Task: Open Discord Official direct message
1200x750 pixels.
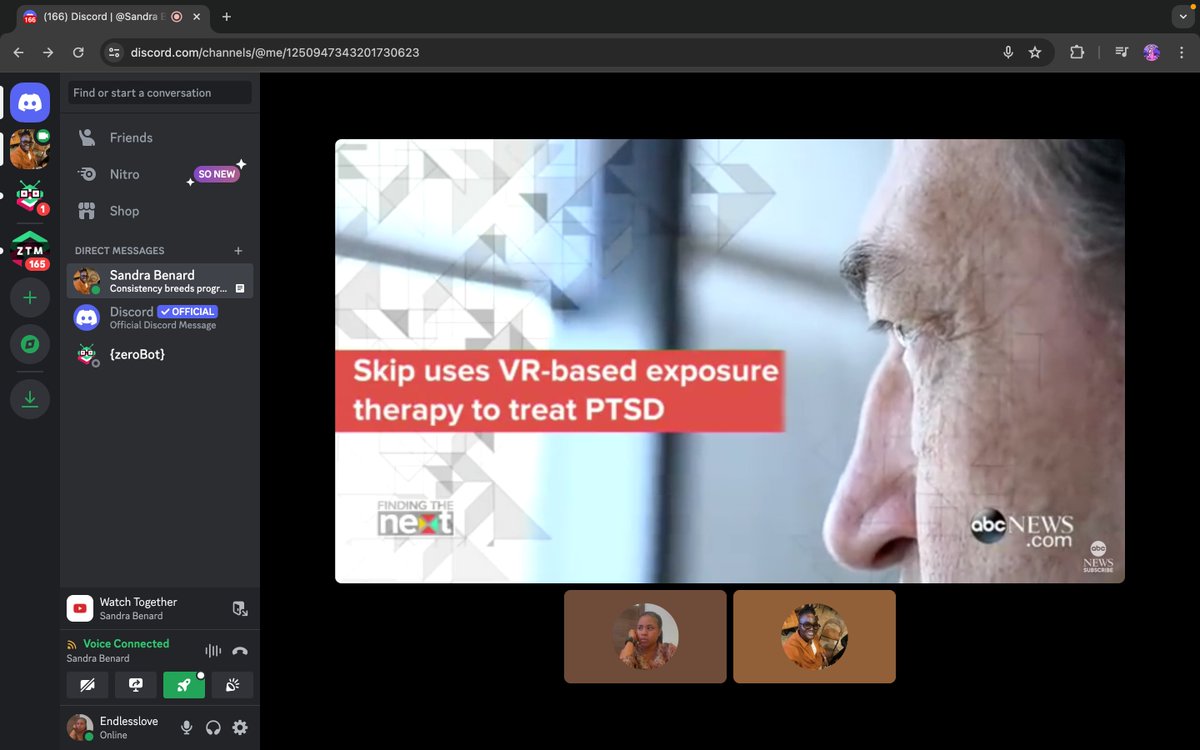Action: pyautogui.click(x=160, y=318)
